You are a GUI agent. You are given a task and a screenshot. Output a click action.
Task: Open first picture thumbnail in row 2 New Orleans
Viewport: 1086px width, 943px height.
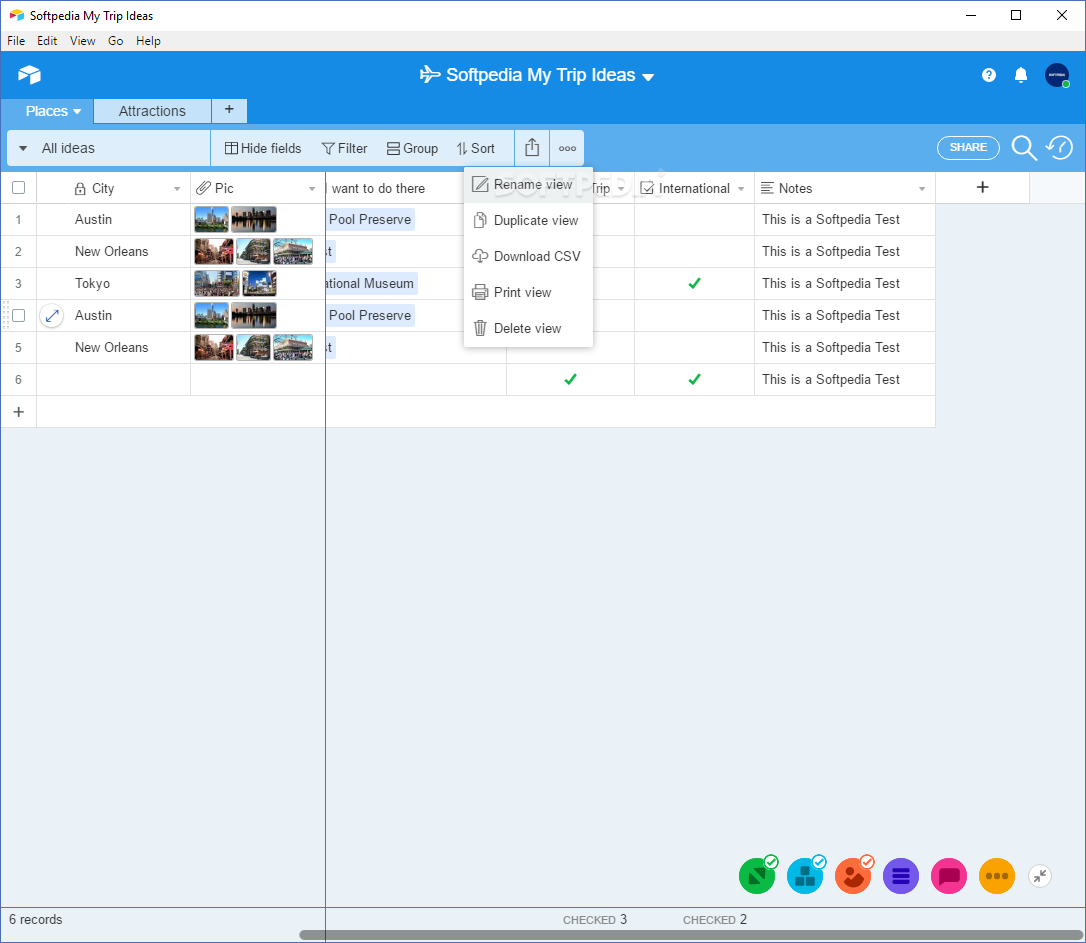point(213,251)
